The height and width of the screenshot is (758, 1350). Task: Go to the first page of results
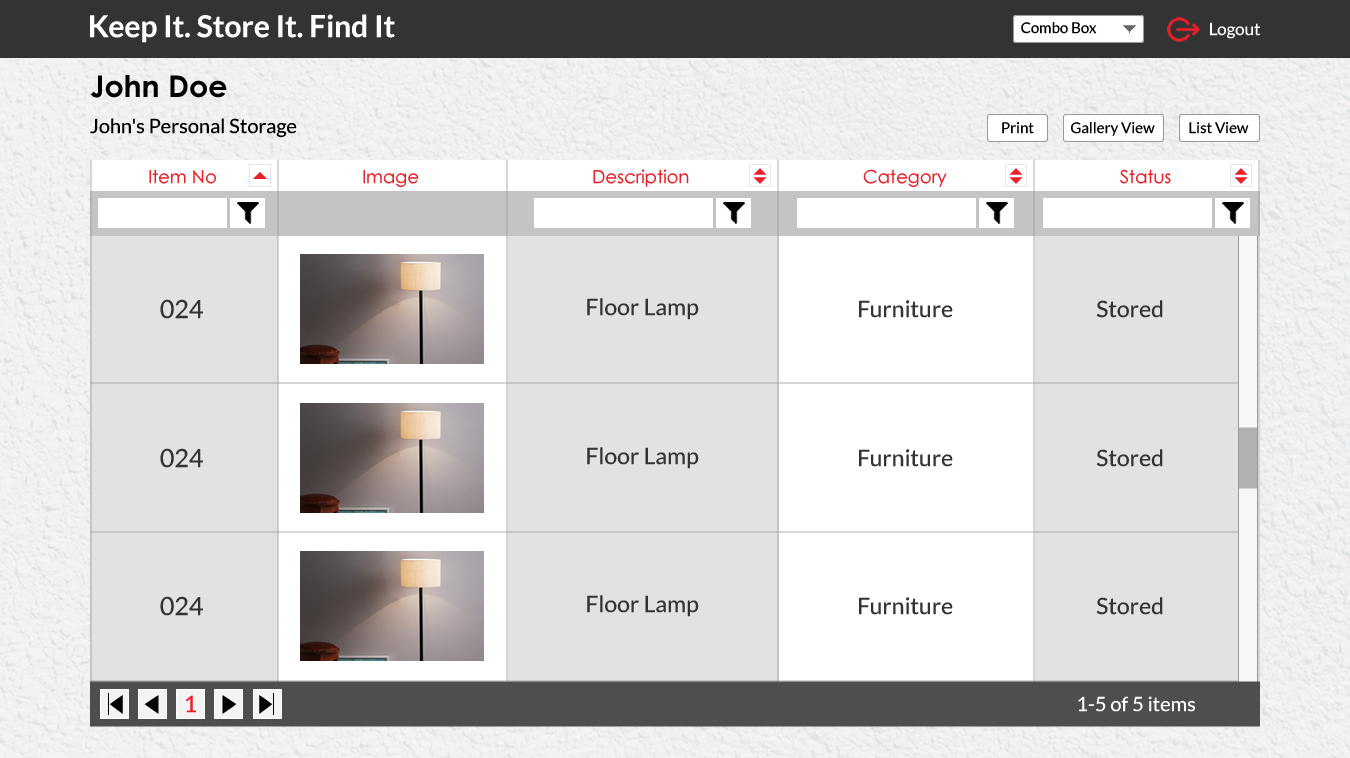(115, 704)
